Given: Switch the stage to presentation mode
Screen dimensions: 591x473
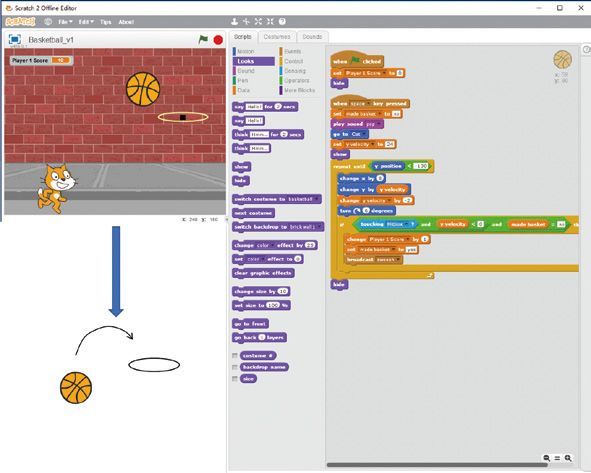Looking at the screenshot, I should coord(15,39).
